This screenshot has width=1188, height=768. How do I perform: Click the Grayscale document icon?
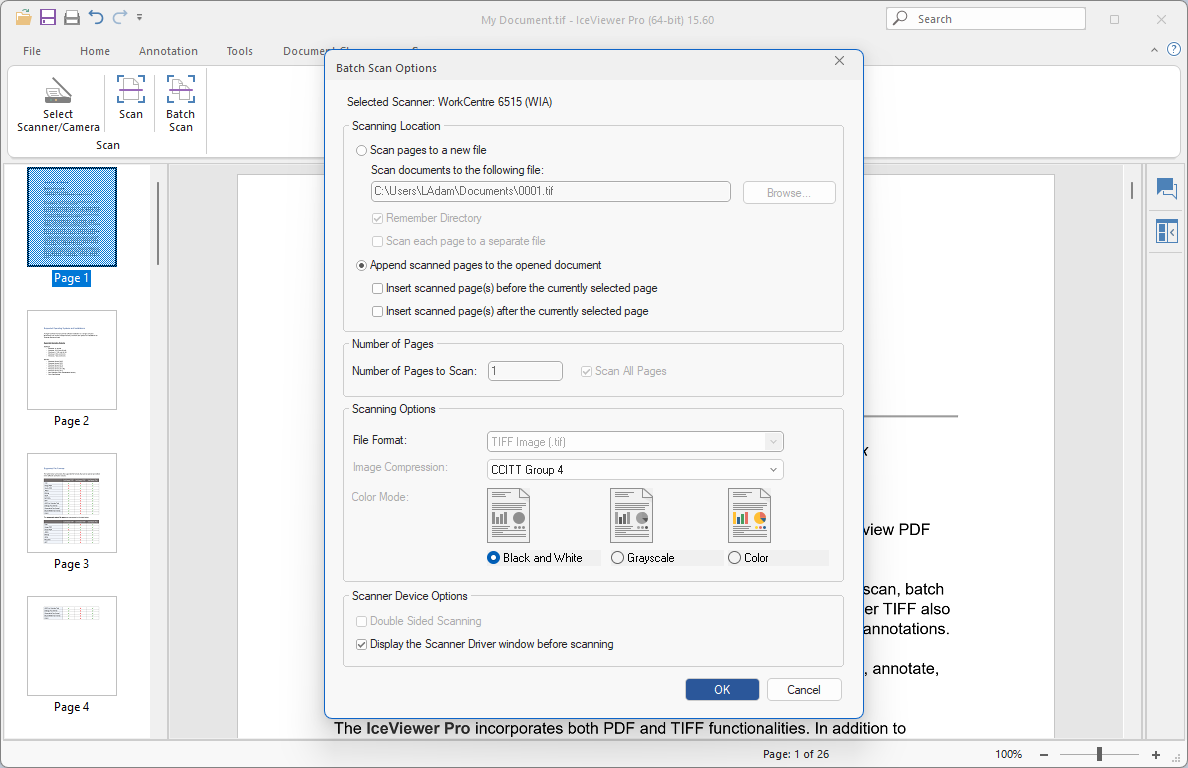pyautogui.click(x=631, y=516)
